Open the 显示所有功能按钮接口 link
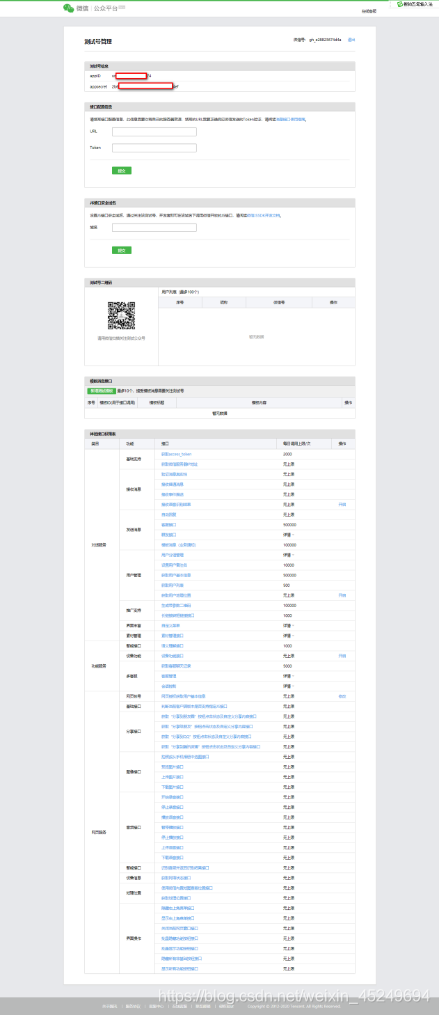This screenshot has width=440, height=1015. (x=179, y=968)
